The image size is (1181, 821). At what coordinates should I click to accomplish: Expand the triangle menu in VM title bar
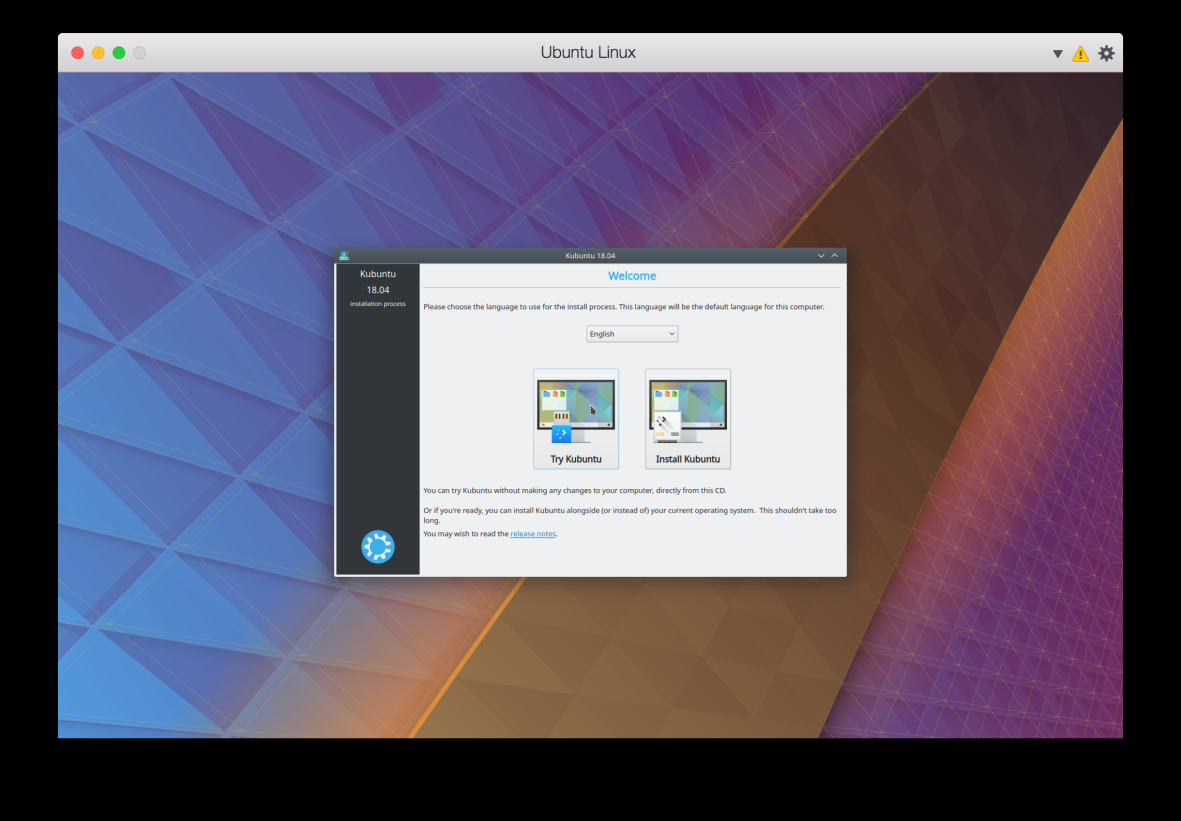1057,54
